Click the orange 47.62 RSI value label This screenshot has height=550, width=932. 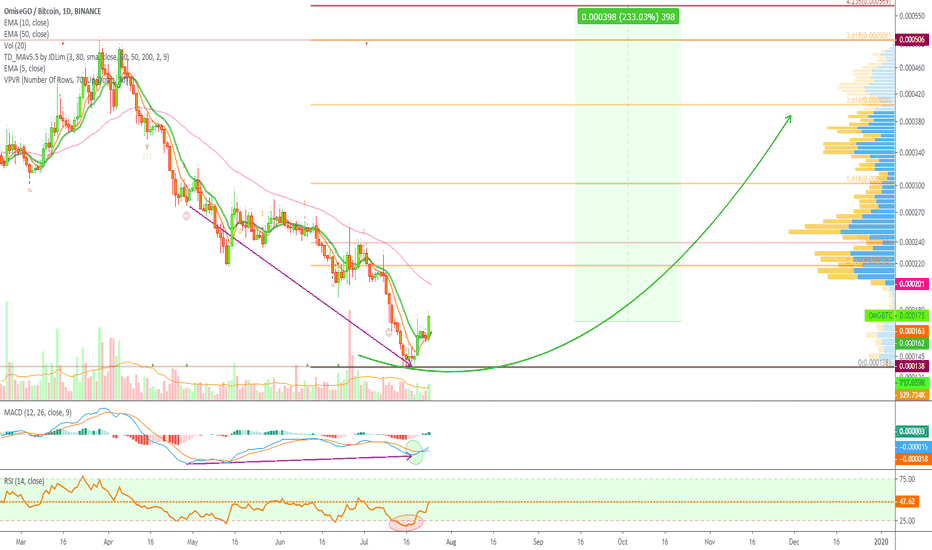pyautogui.click(x=907, y=501)
